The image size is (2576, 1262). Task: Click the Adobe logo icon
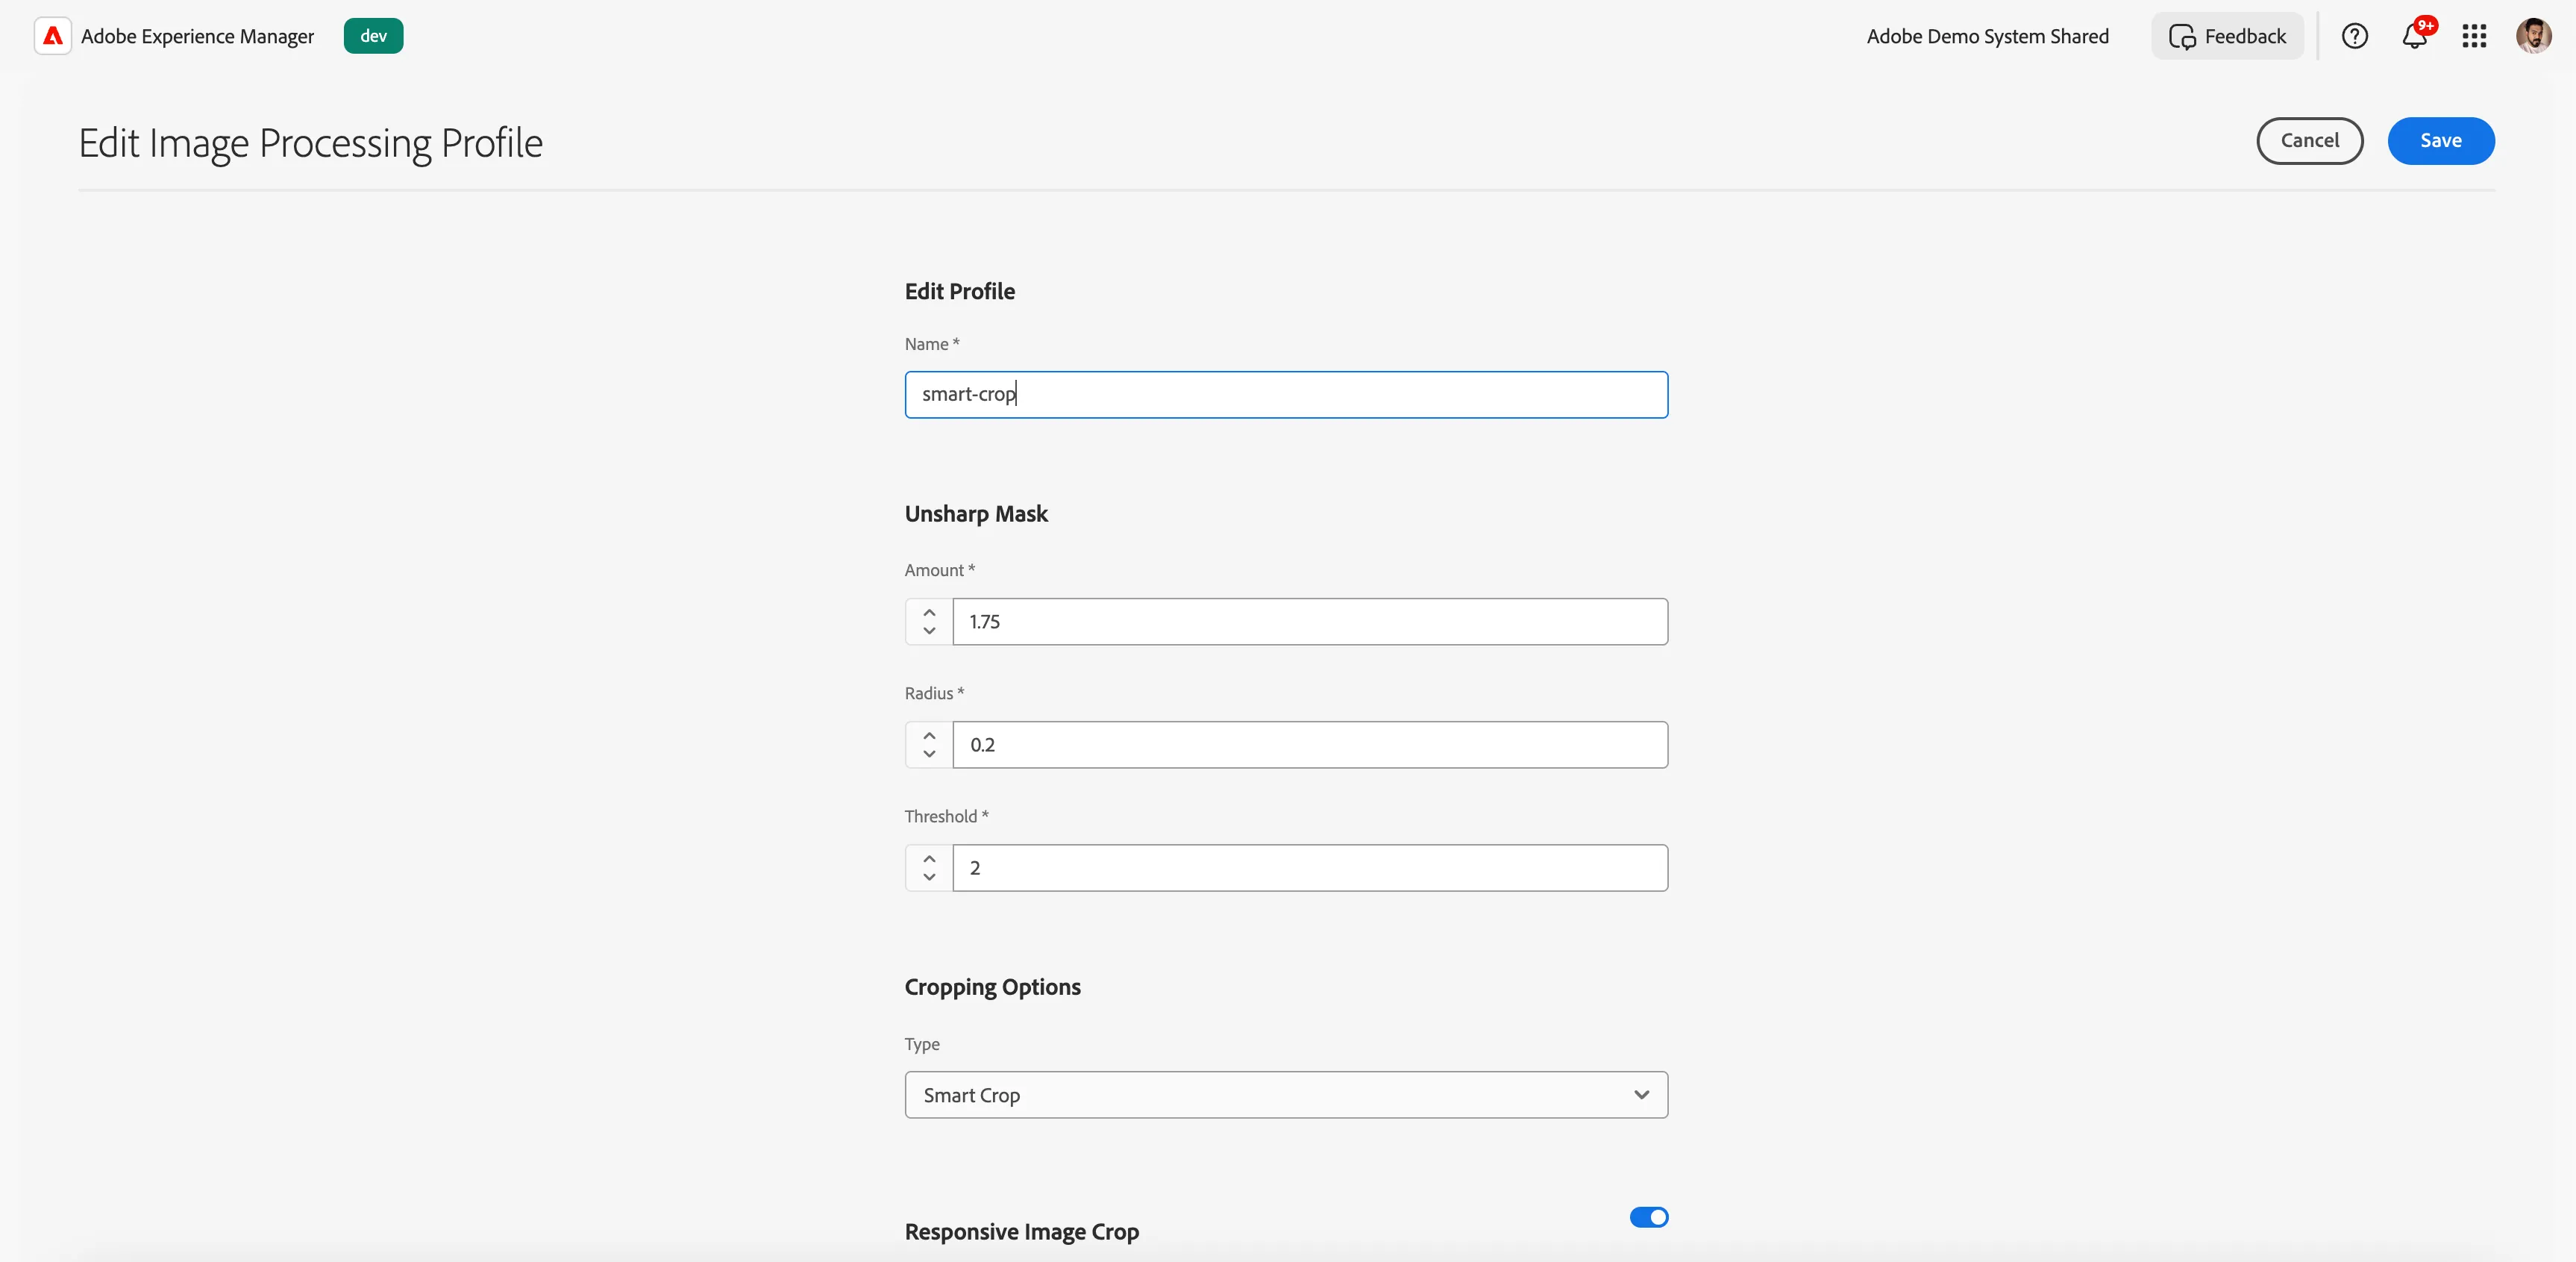coord(53,36)
